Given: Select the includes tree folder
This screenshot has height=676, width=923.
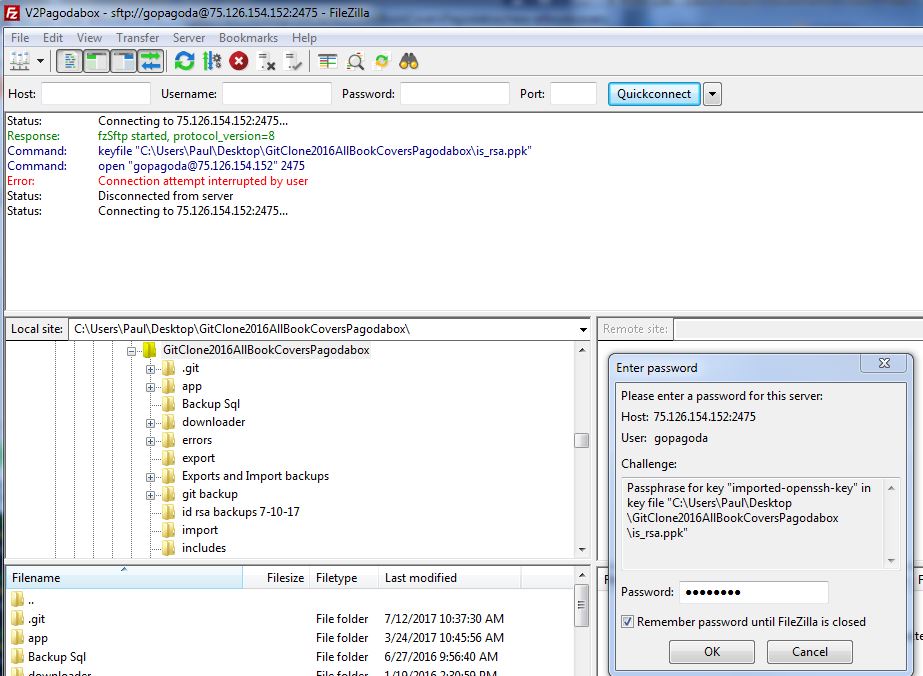Looking at the screenshot, I should click(204, 548).
